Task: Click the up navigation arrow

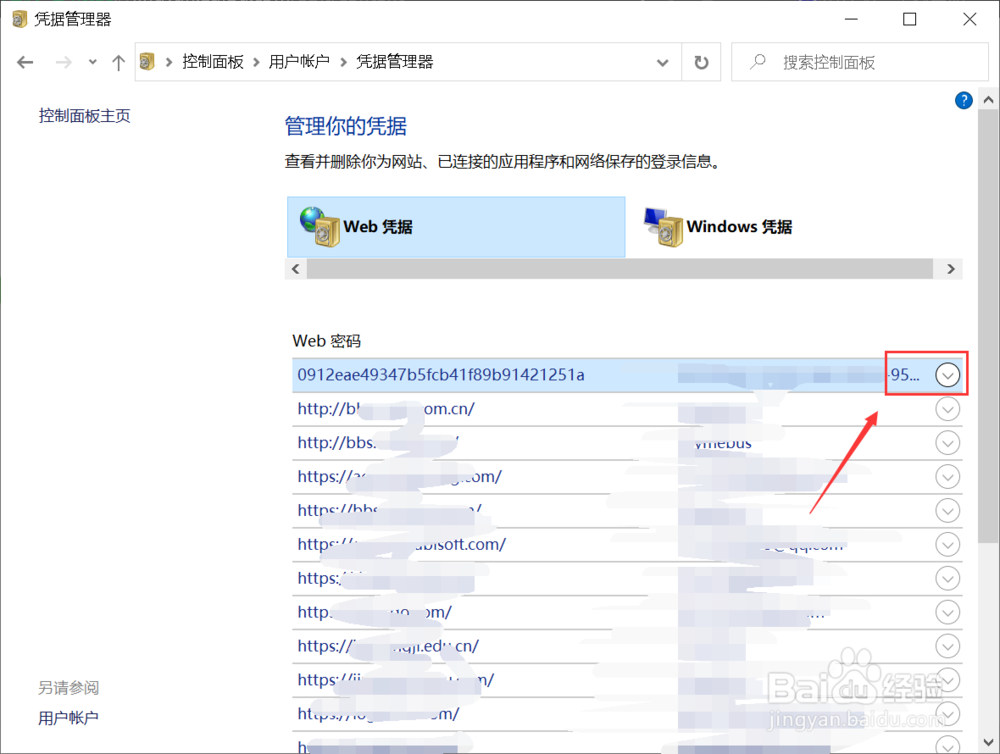Action: coord(117,61)
